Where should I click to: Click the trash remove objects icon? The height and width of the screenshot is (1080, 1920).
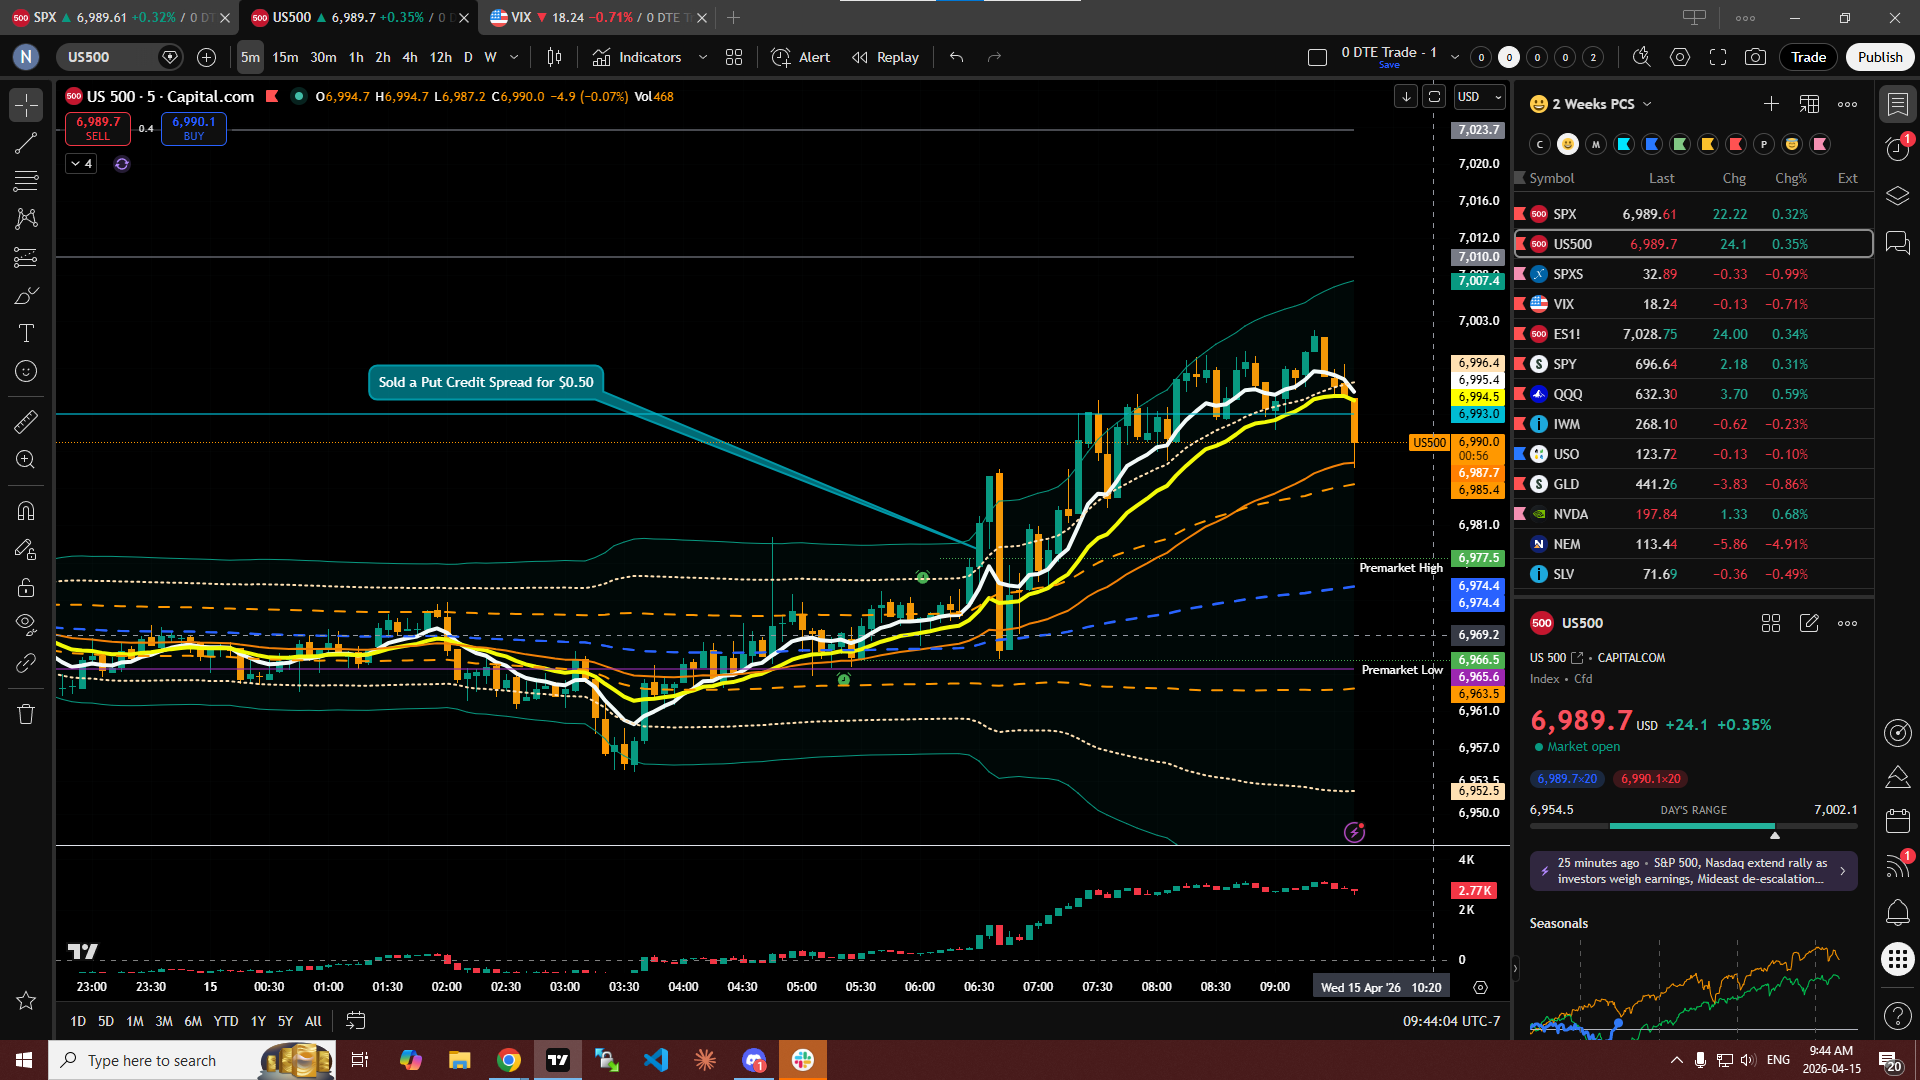26,714
